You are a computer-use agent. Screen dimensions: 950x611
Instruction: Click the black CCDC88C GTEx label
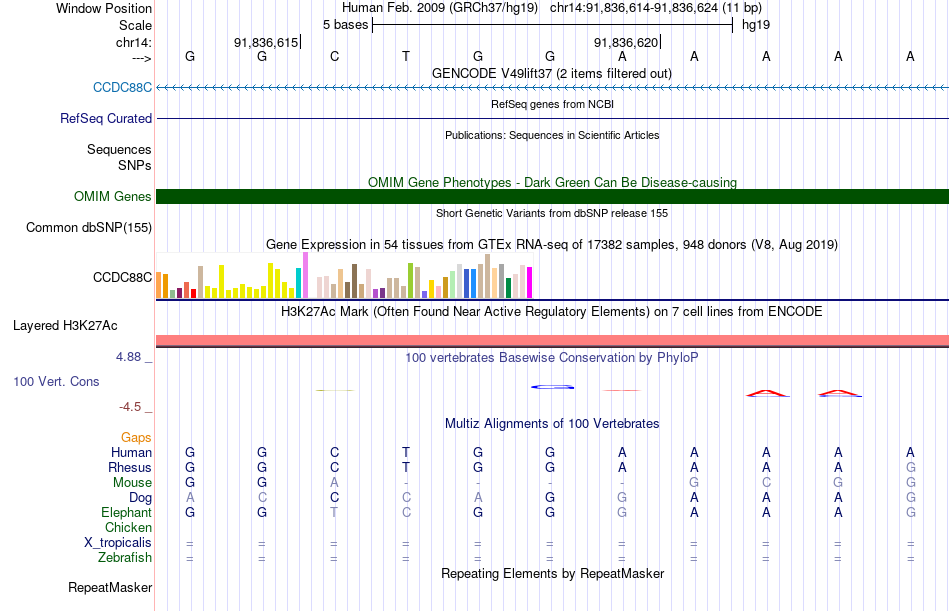(122, 277)
